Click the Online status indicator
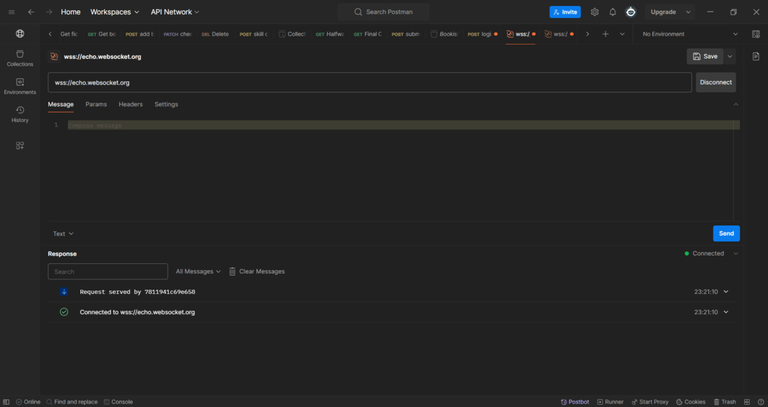 click(x=28, y=402)
